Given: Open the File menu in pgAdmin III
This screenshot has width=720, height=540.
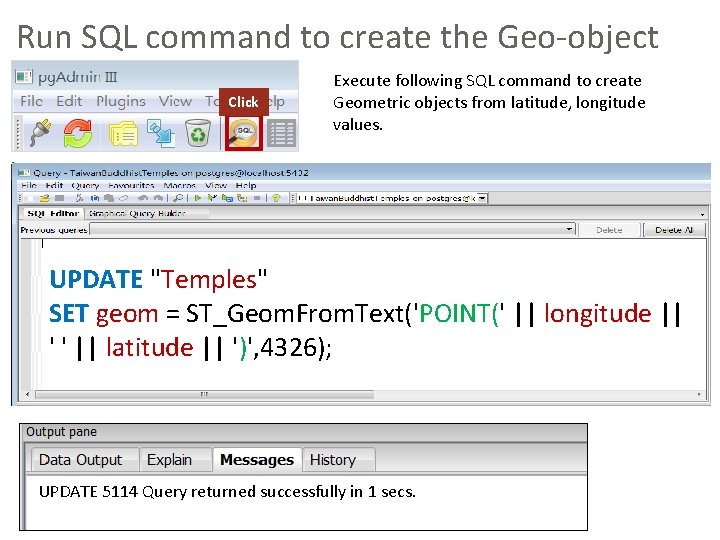Looking at the screenshot, I should click(31, 101).
